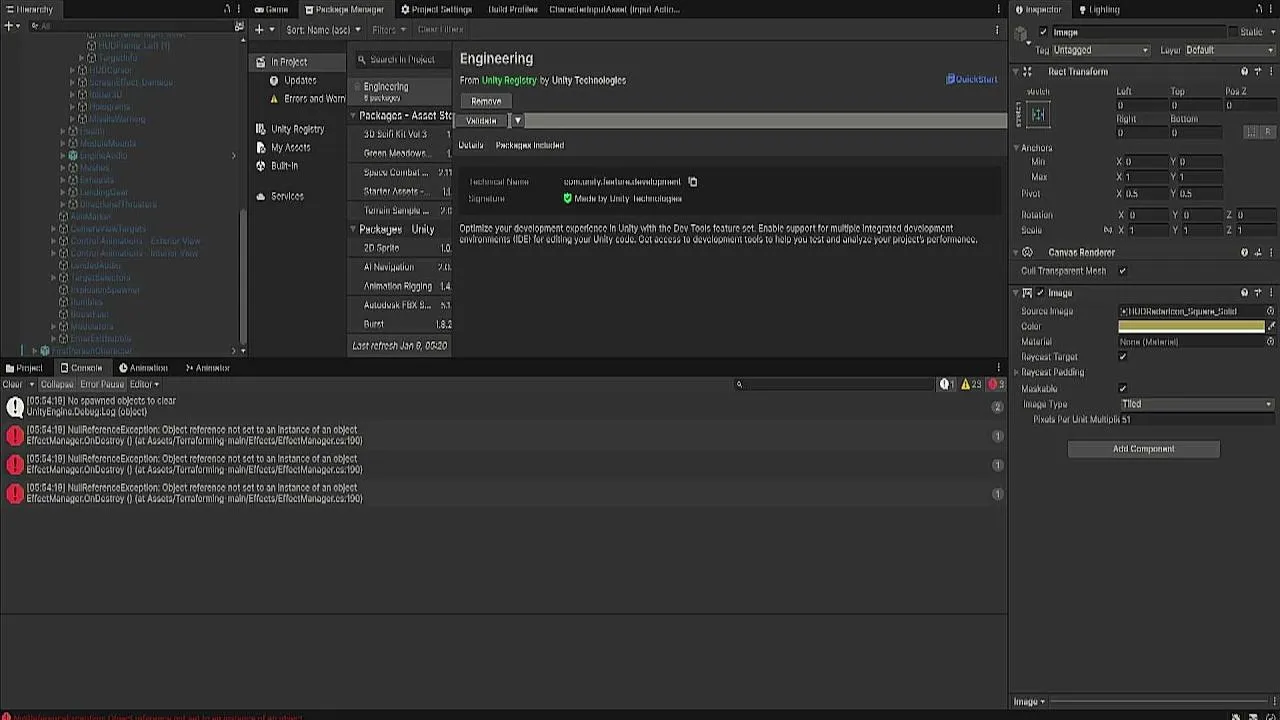Image resolution: width=1280 pixels, height=720 pixels.
Task: Switch to the Game tab
Action: pos(271,9)
